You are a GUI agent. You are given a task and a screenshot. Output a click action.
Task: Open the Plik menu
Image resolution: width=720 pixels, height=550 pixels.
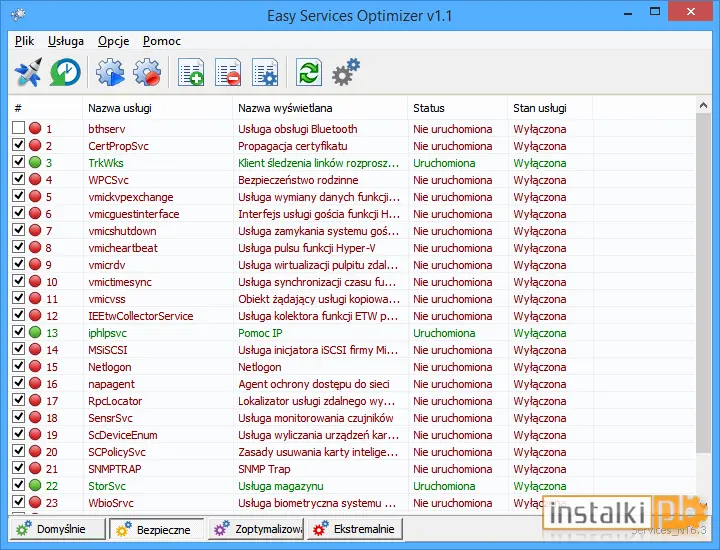tap(24, 41)
